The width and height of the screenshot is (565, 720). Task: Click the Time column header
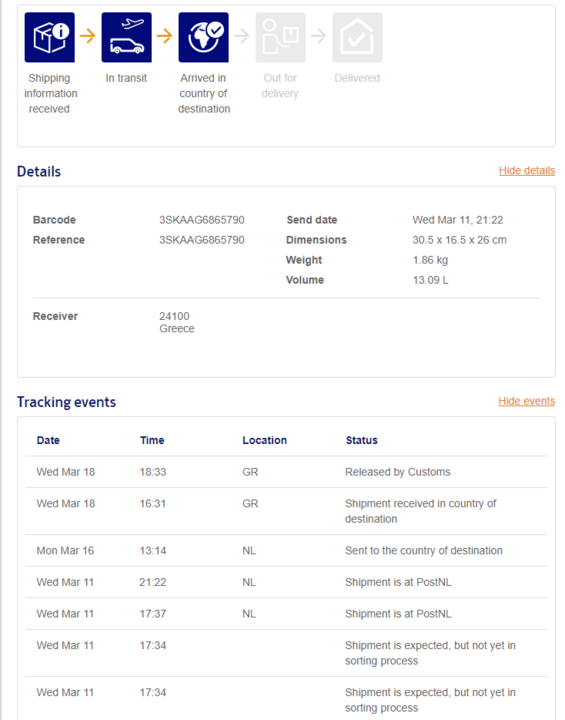click(152, 440)
